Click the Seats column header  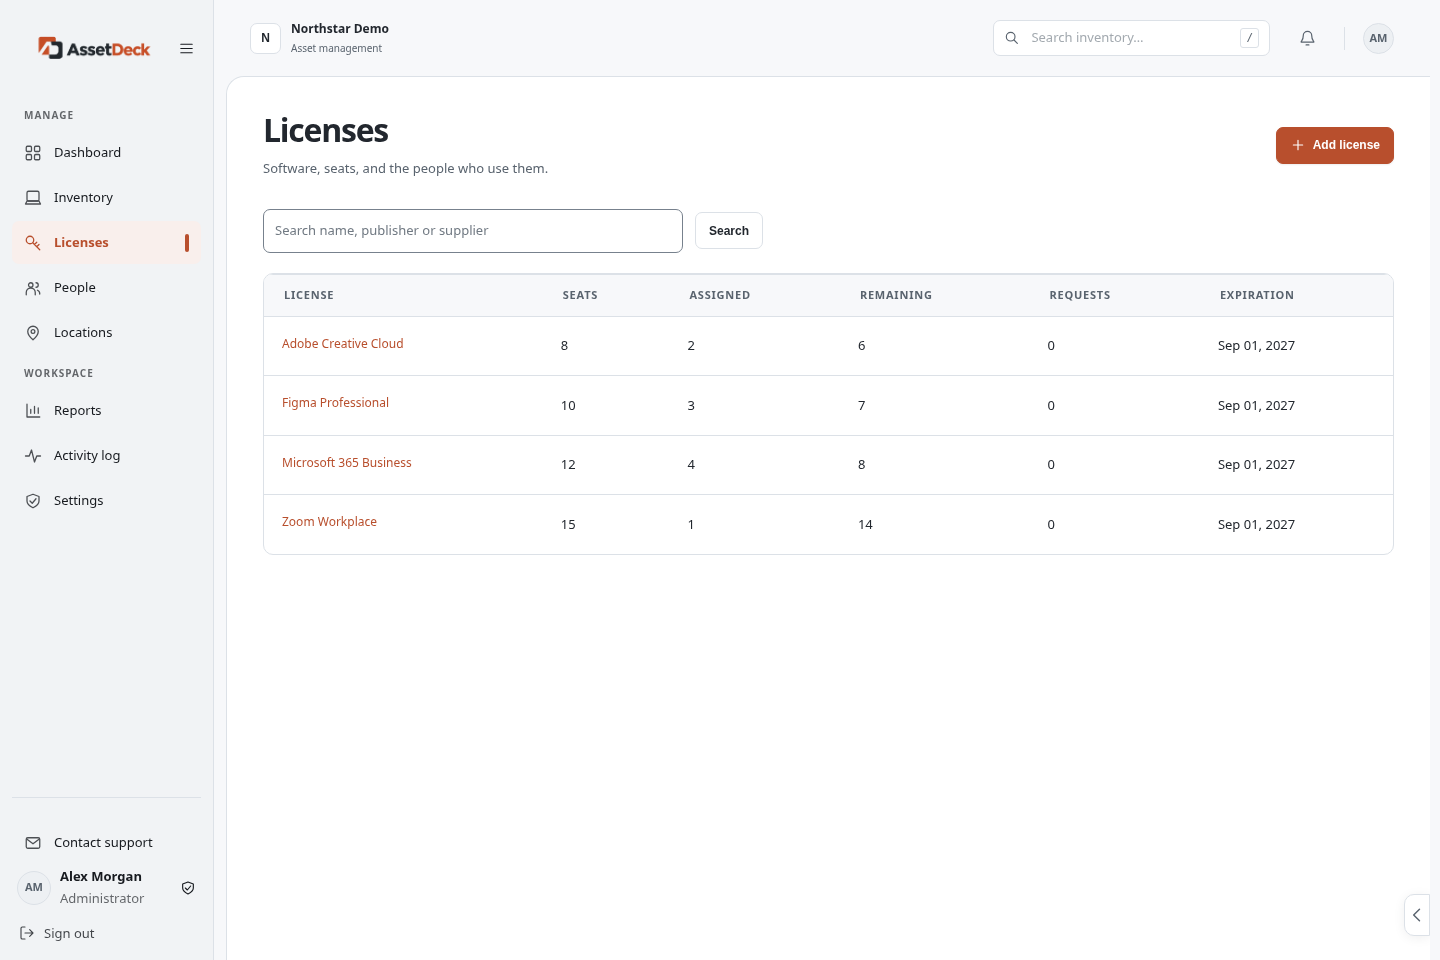(x=580, y=296)
